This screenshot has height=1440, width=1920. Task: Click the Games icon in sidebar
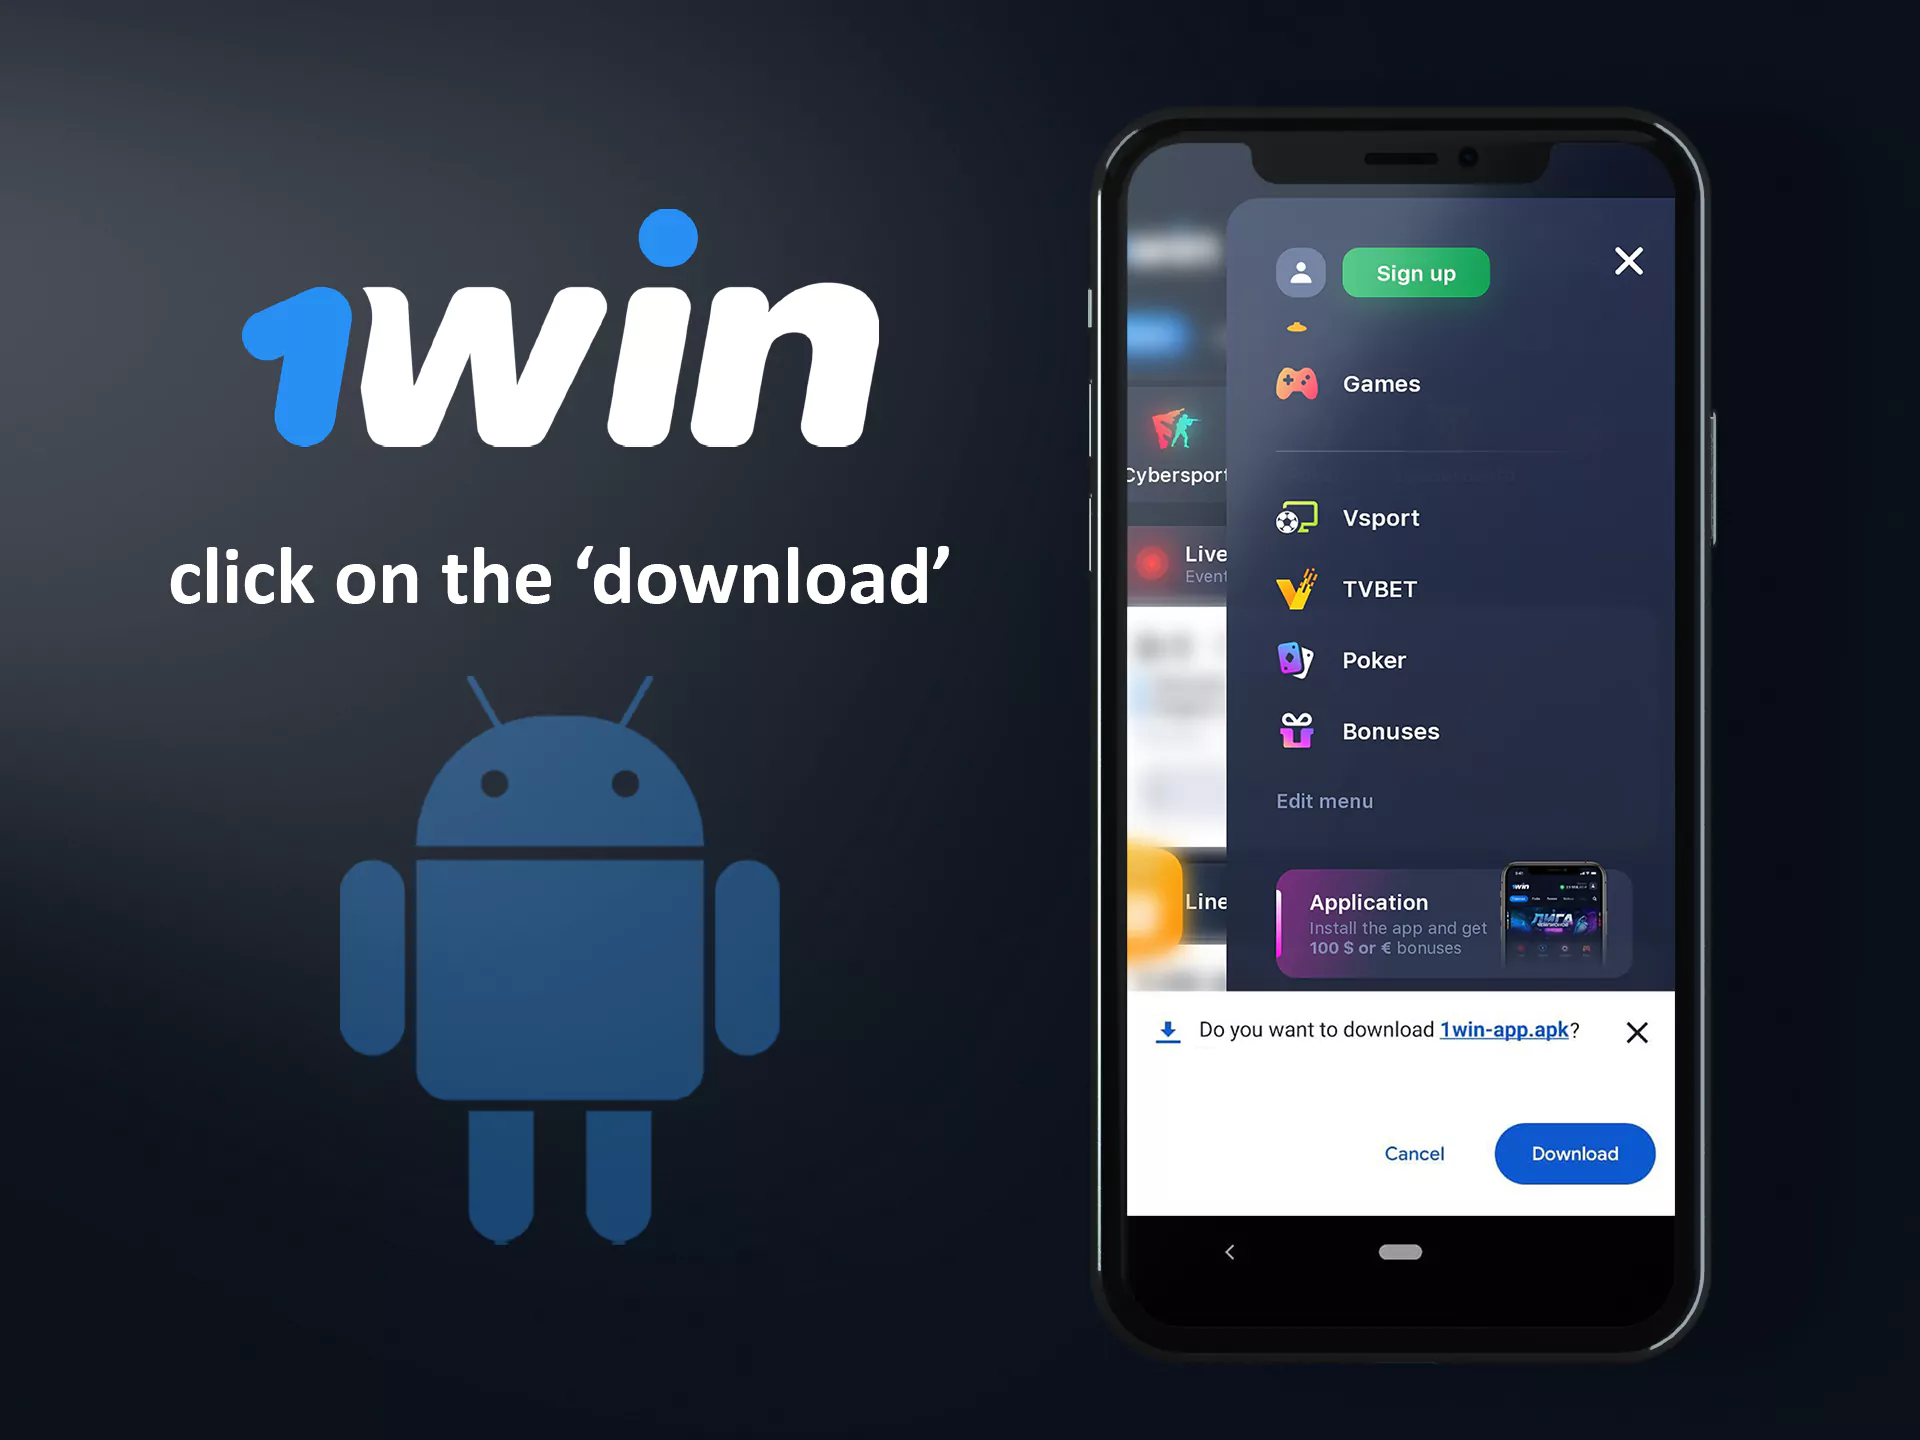point(1296,381)
